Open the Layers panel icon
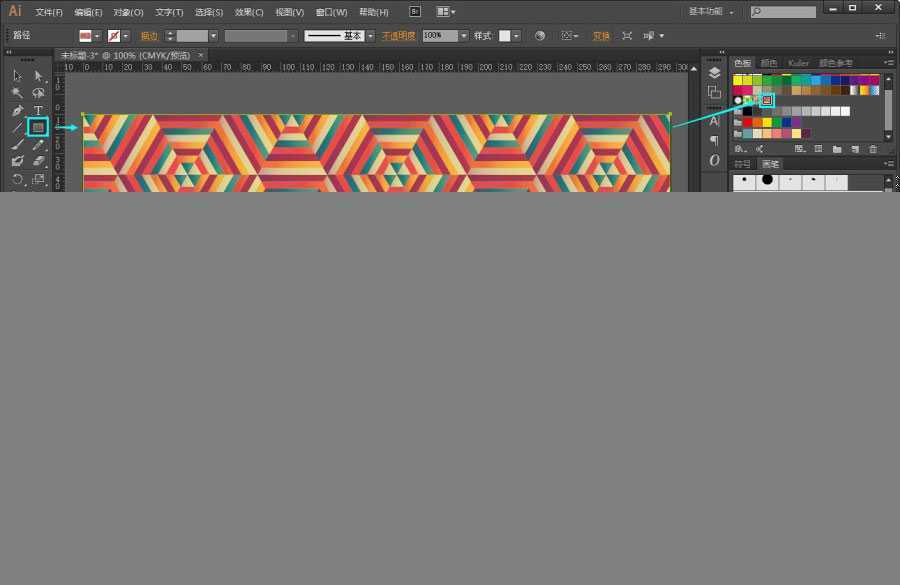900x585 pixels. pyautogui.click(x=714, y=73)
